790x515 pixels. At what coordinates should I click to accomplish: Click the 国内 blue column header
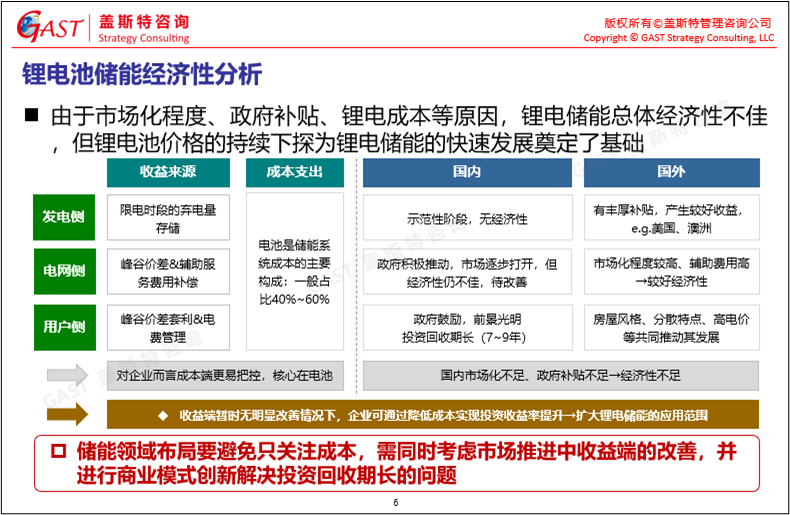467,172
